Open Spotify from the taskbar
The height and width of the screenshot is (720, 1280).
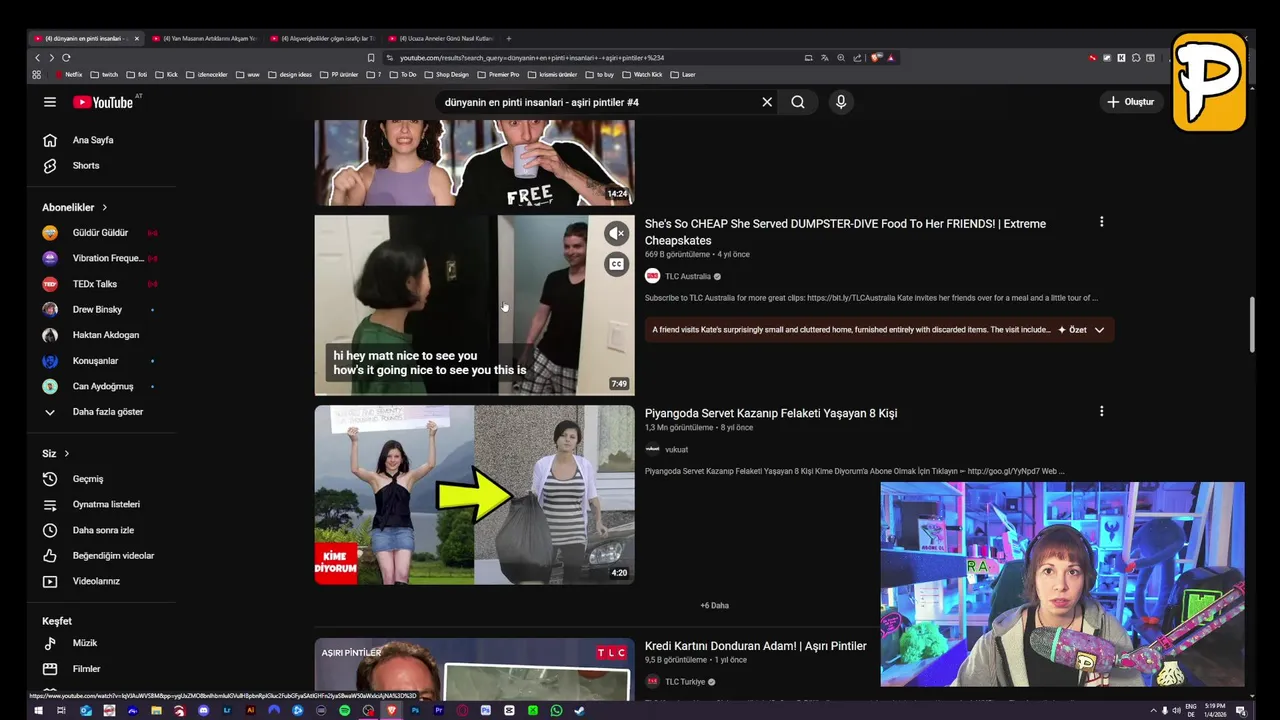pyautogui.click(x=345, y=711)
